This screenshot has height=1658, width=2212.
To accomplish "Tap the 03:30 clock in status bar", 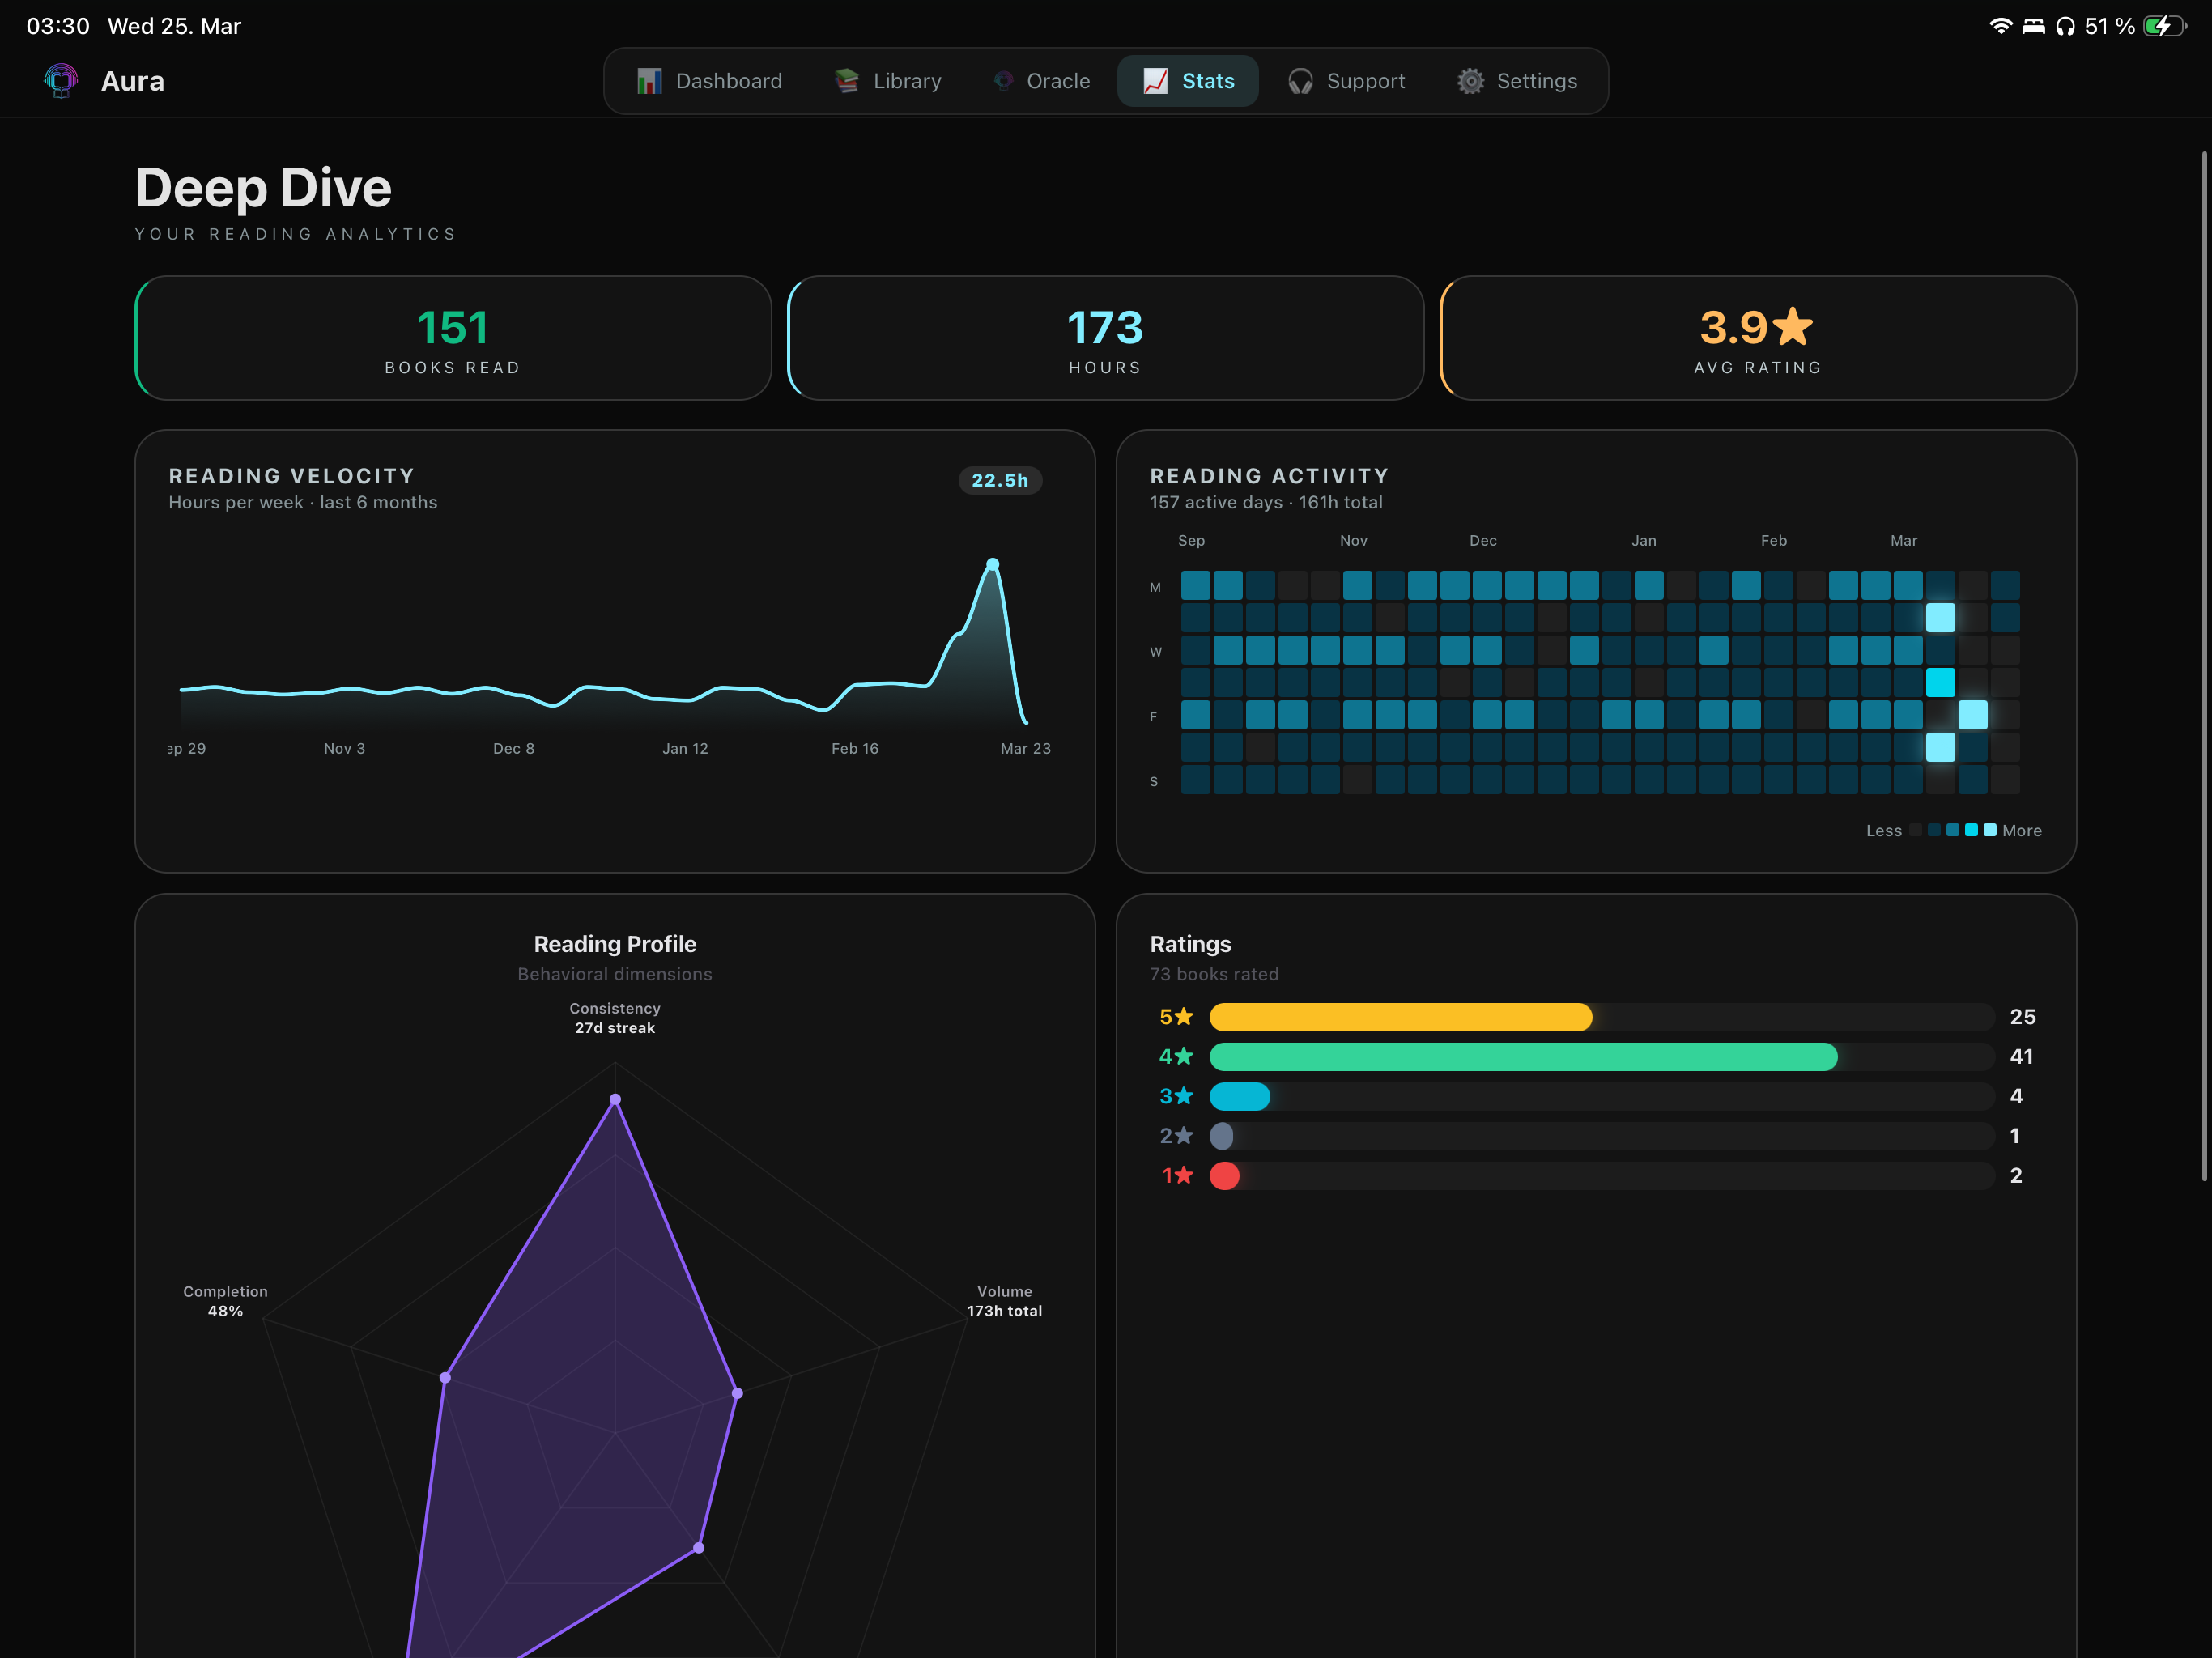I will [58, 26].
